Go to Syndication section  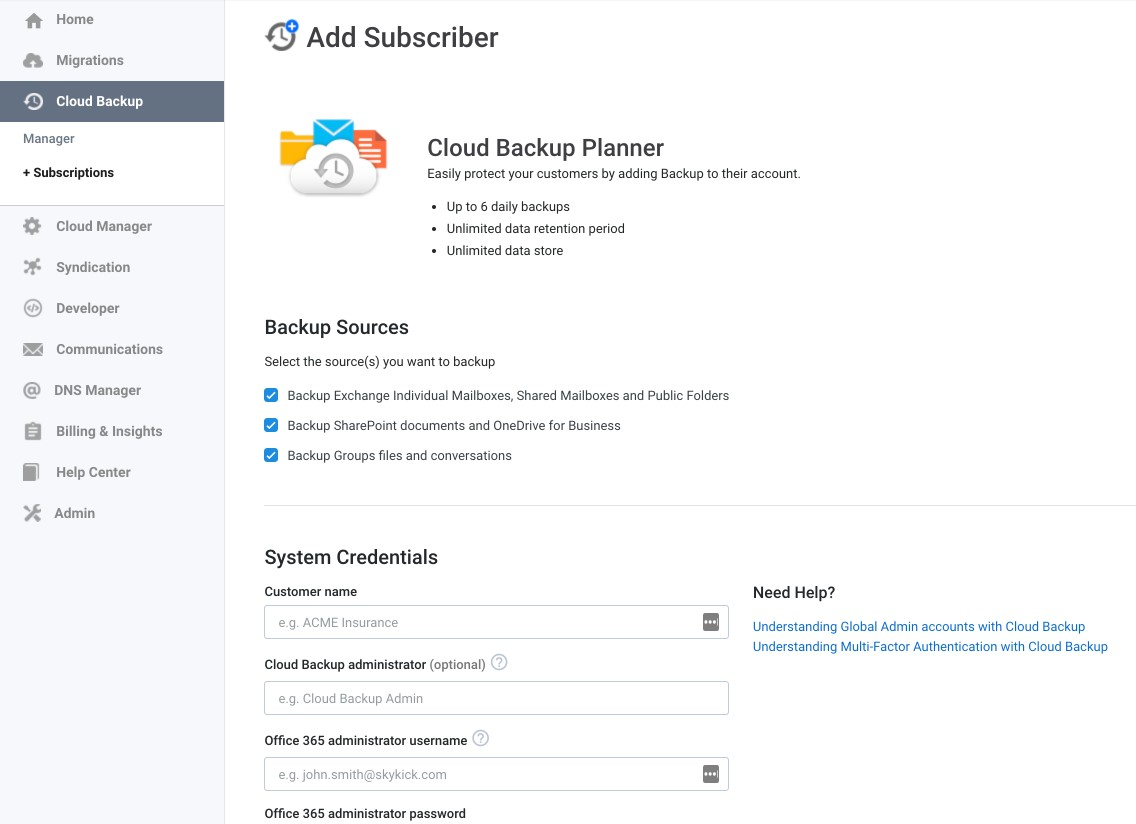click(112, 267)
